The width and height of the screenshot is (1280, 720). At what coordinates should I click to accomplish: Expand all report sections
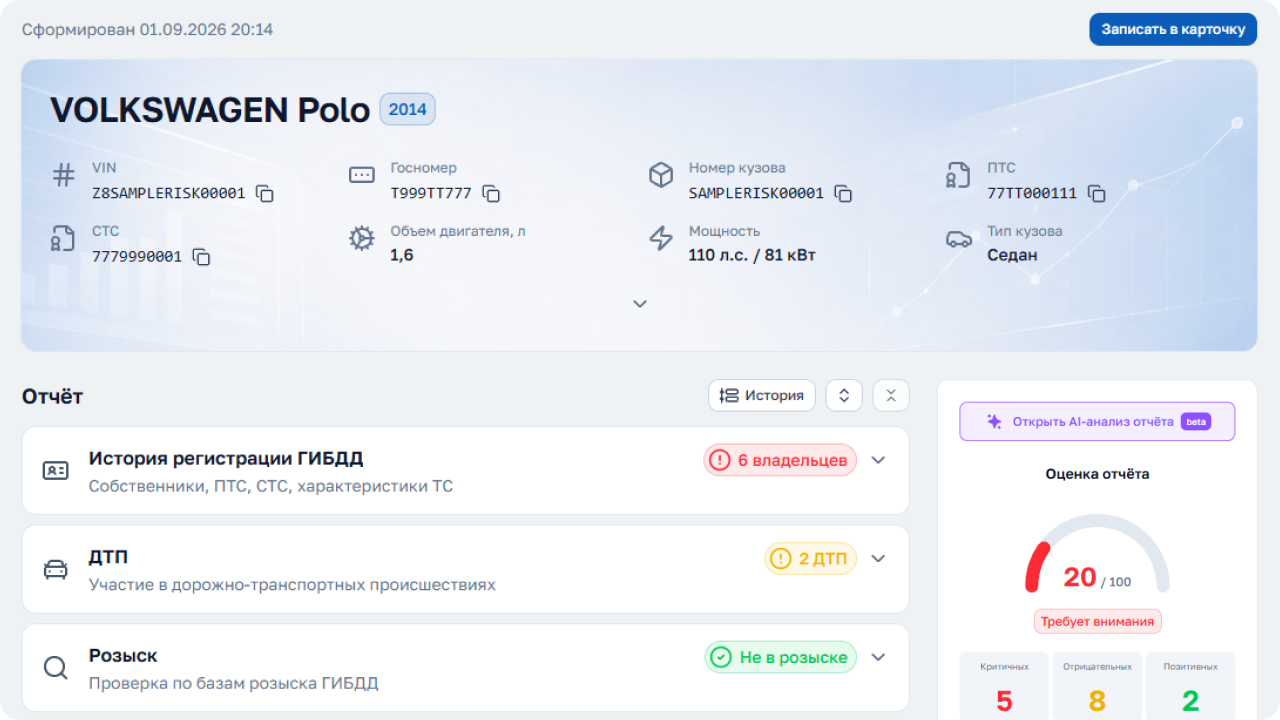tap(843, 395)
